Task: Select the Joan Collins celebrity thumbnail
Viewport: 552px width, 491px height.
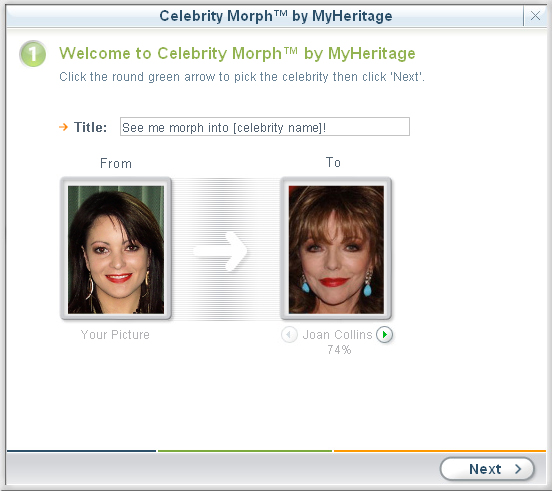Action: point(336,249)
